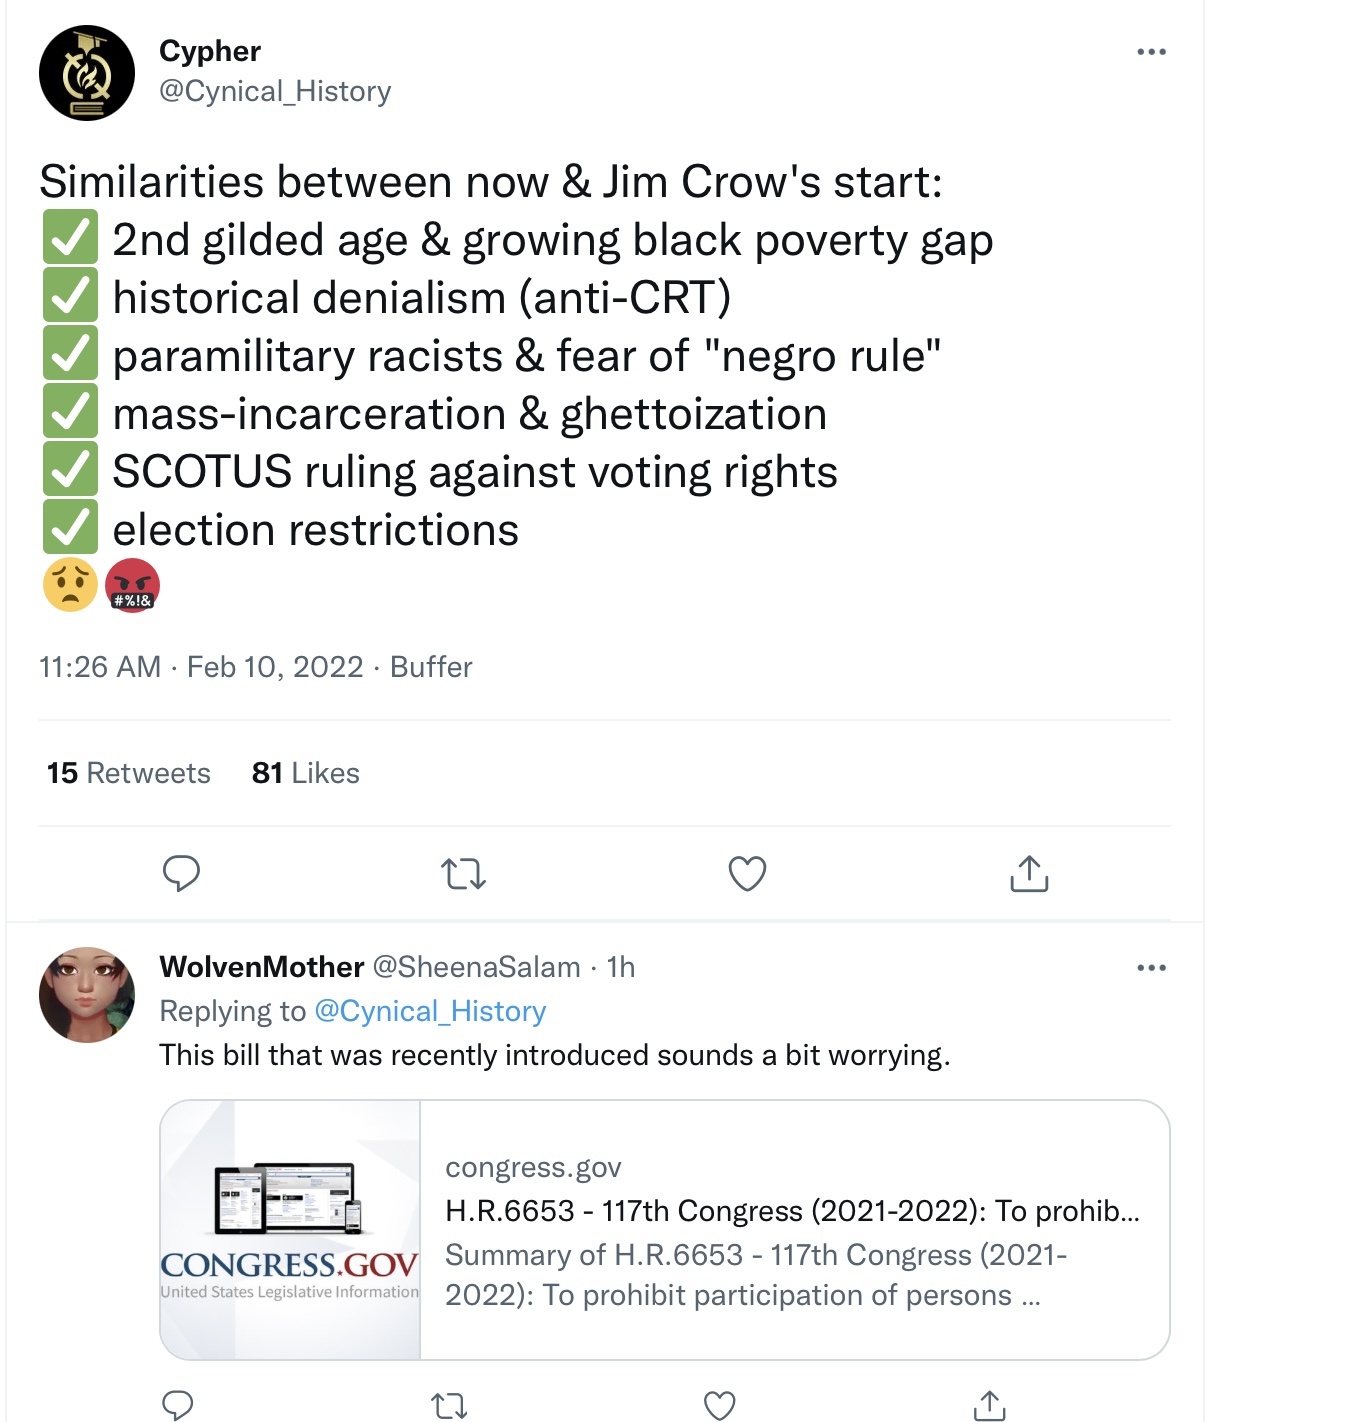The height and width of the screenshot is (1422, 1368).
Task: Open more options on WolvenMother's reply
Action: click(x=1151, y=967)
